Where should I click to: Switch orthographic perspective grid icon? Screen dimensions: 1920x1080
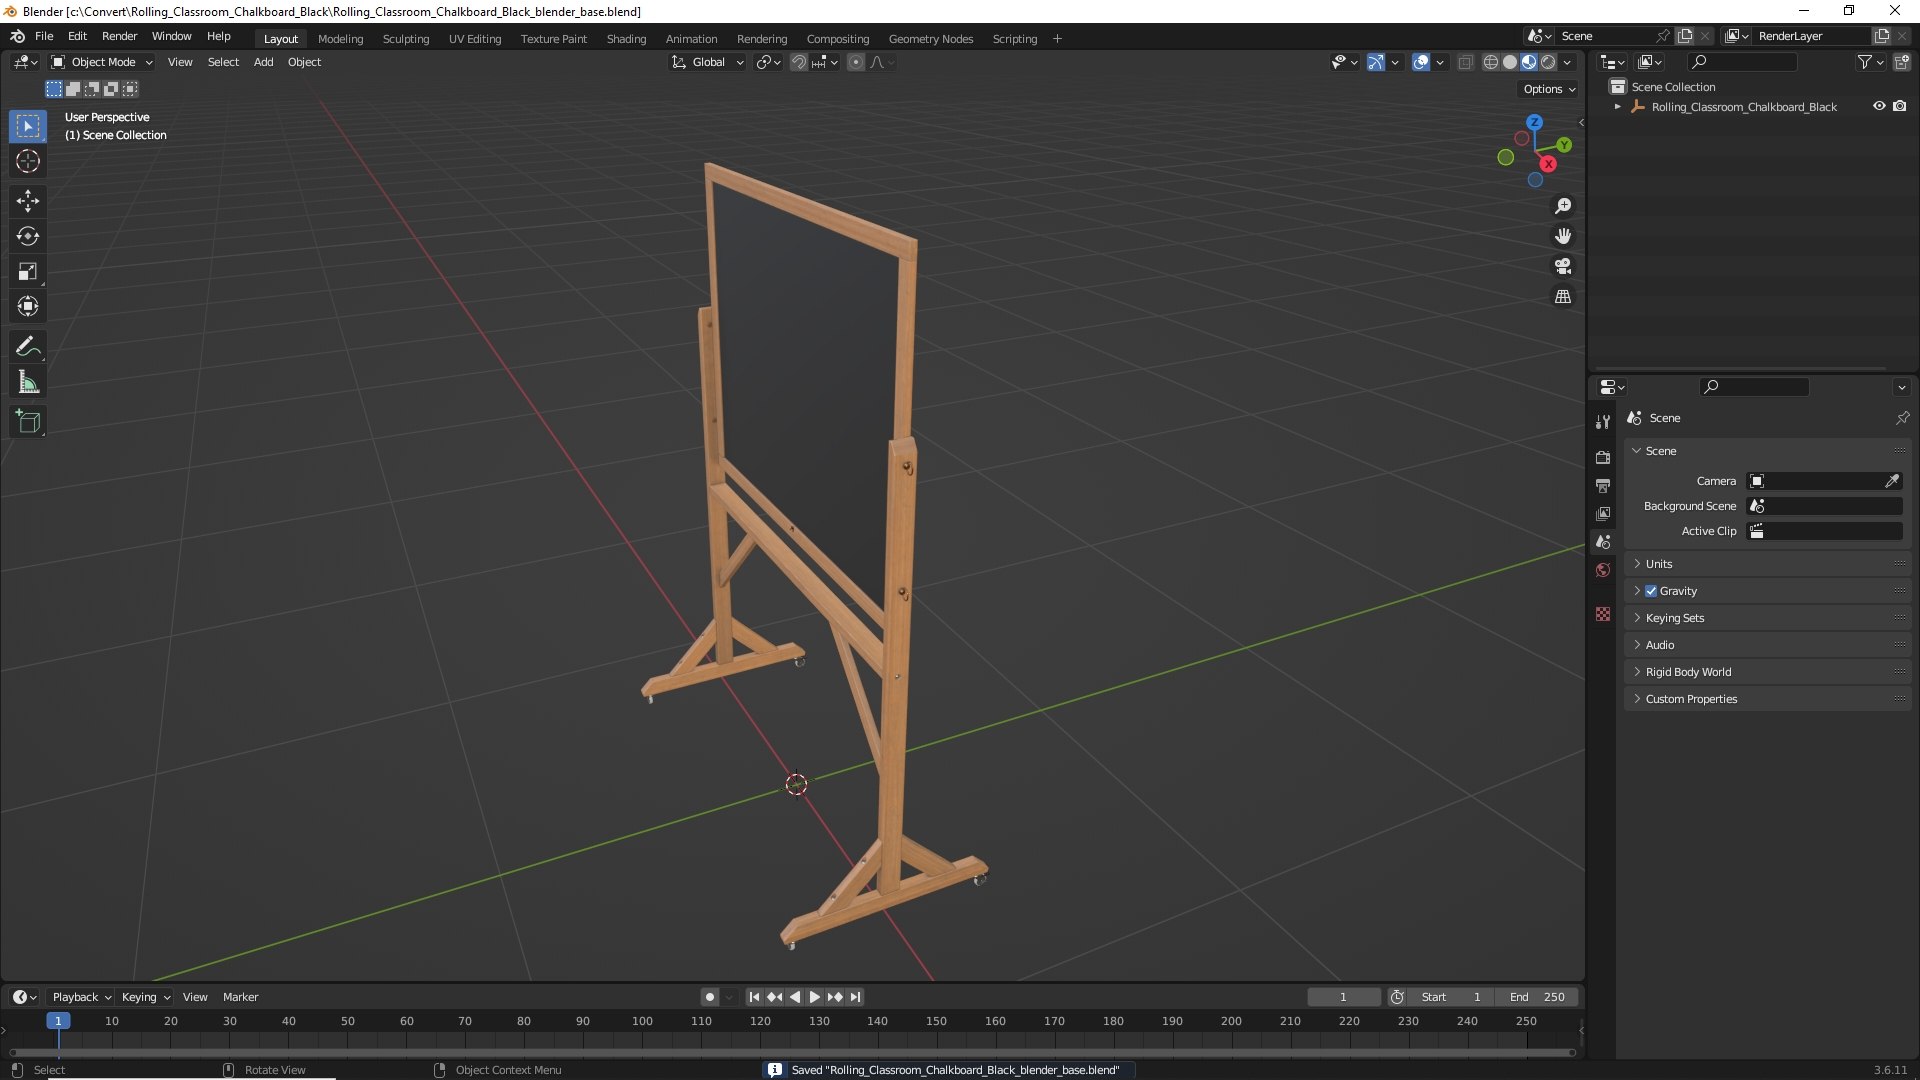click(x=1563, y=296)
